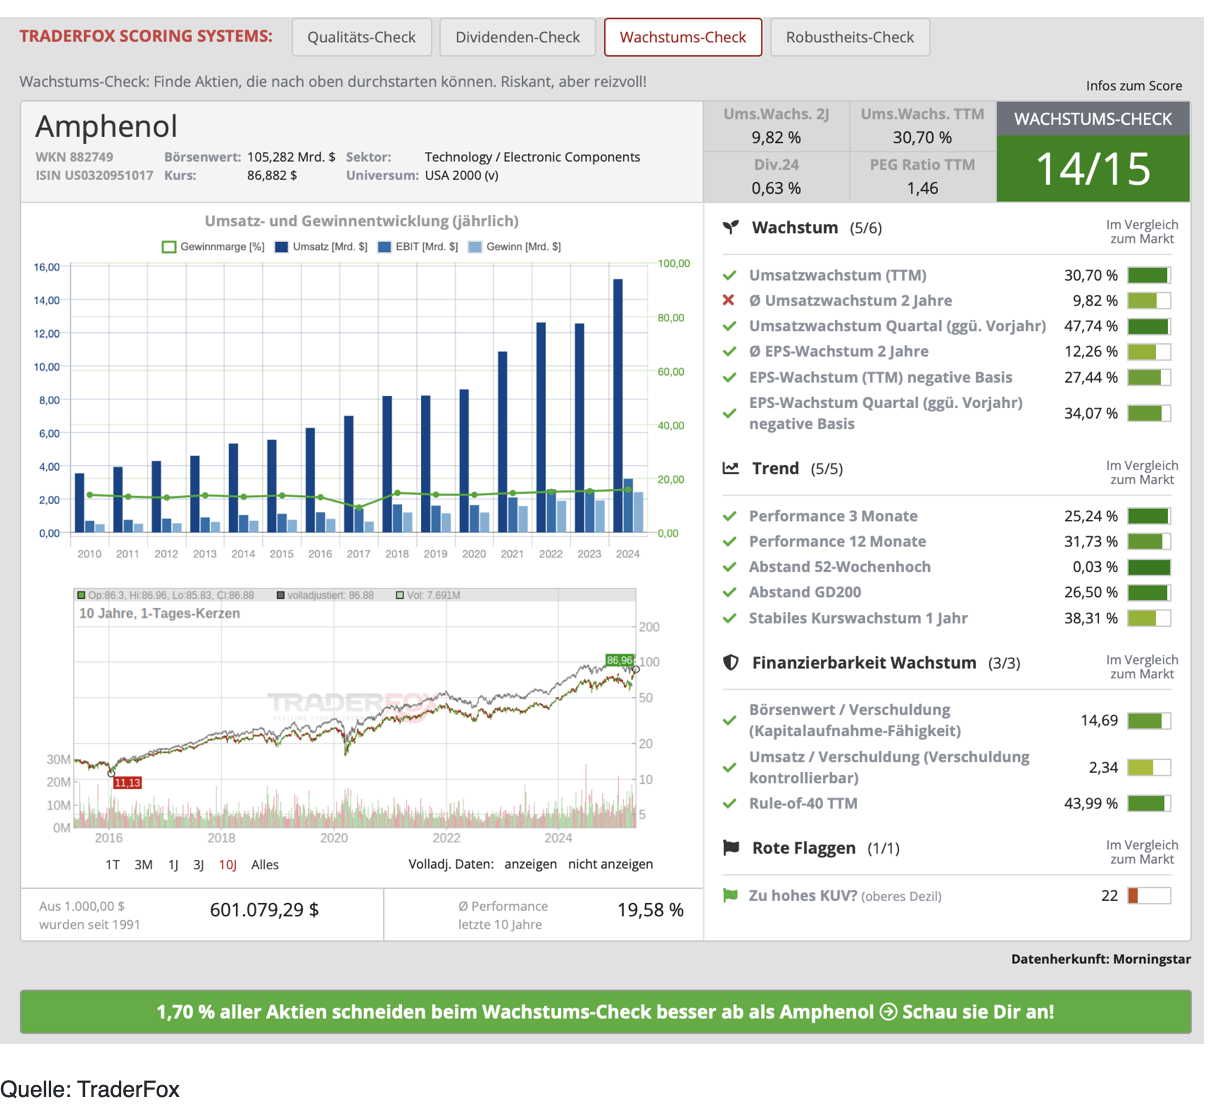This screenshot has width=1224, height=1108.
Task: Click the Börsenwert 105,282 Mrd. $ value
Action: click(291, 157)
